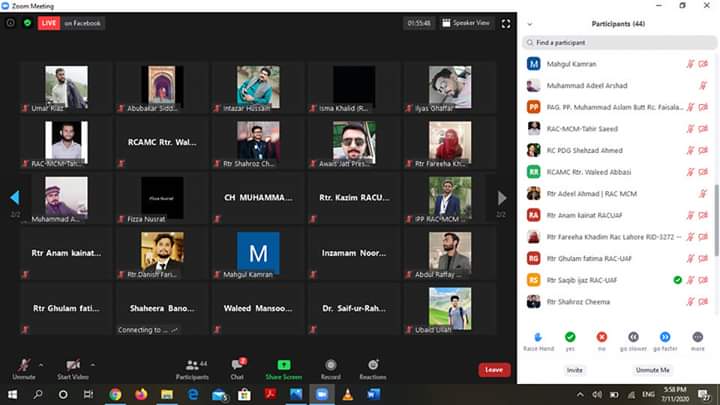The height and width of the screenshot is (405, 720).
Task: Click the taskbar volume icon
Action: coord(597,394)
